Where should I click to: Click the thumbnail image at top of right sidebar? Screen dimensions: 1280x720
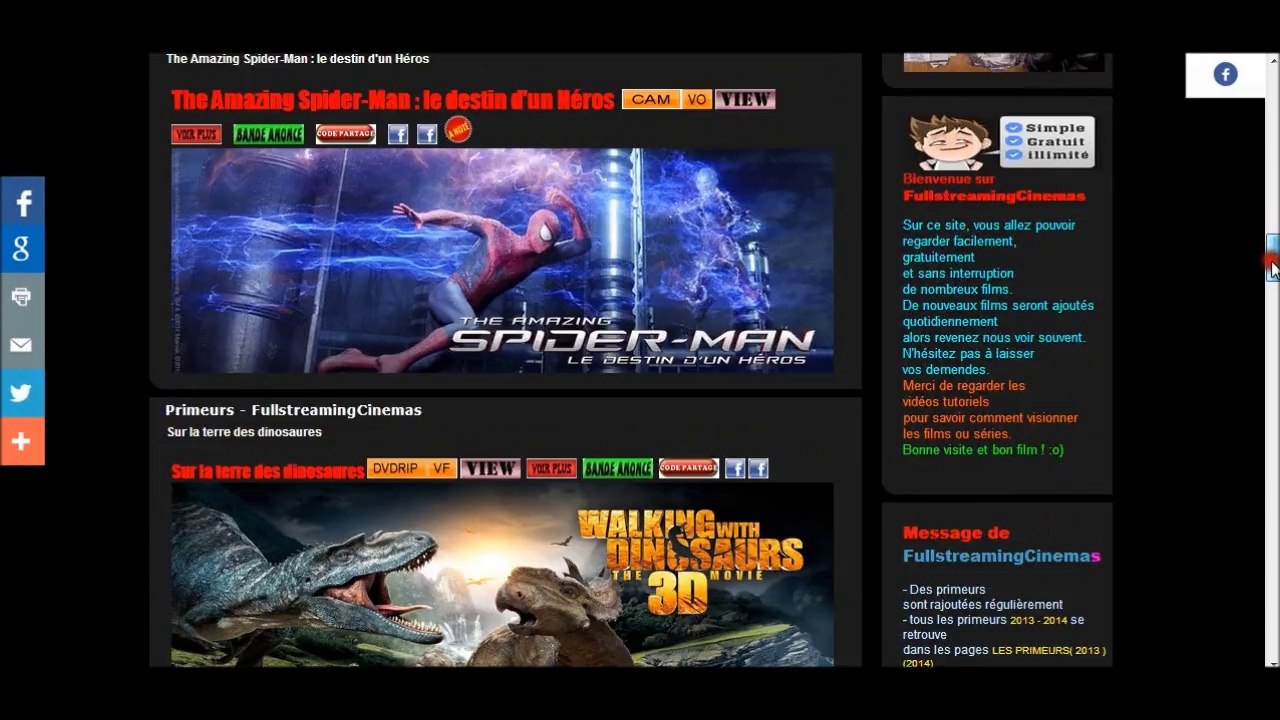click(1004, 62)
